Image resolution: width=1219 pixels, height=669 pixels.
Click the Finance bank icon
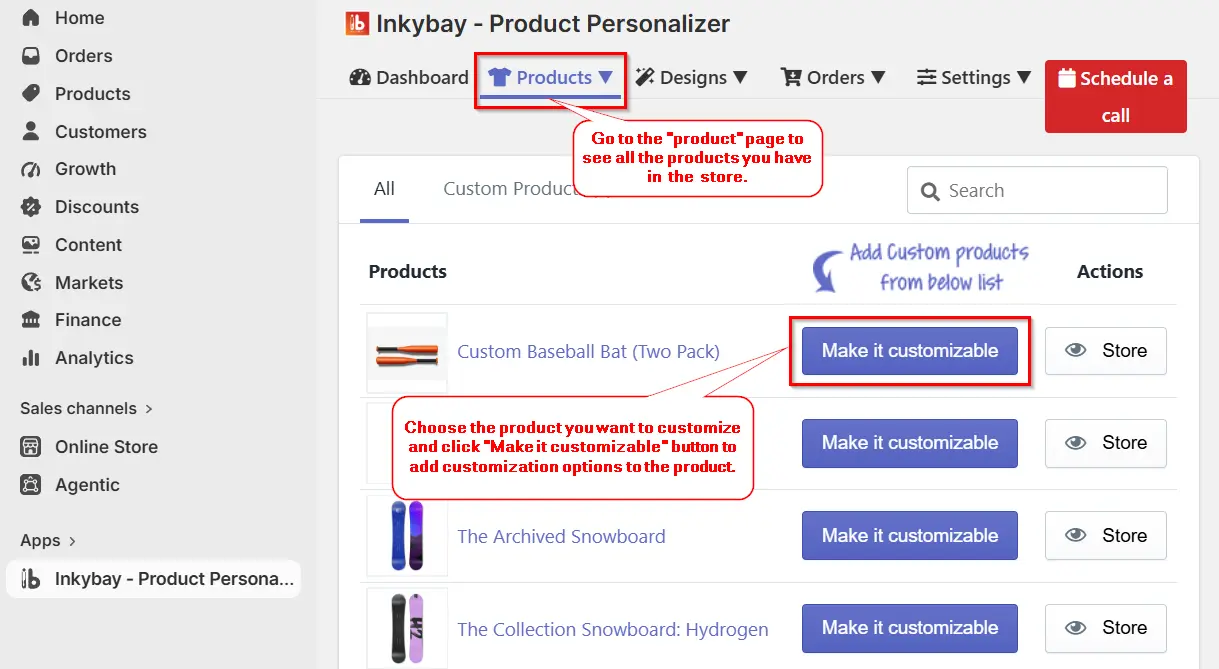click(x=31, y=320)
